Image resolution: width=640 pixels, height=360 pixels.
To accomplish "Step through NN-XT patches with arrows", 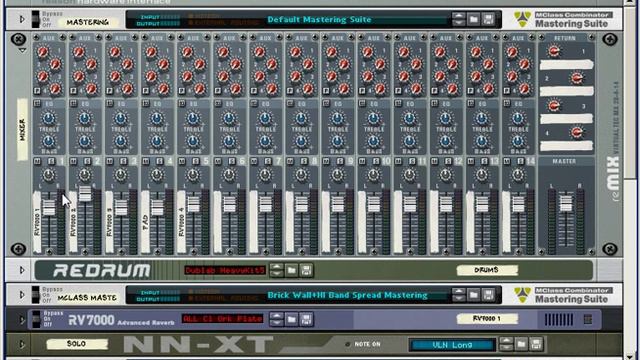I will [507, 344].
